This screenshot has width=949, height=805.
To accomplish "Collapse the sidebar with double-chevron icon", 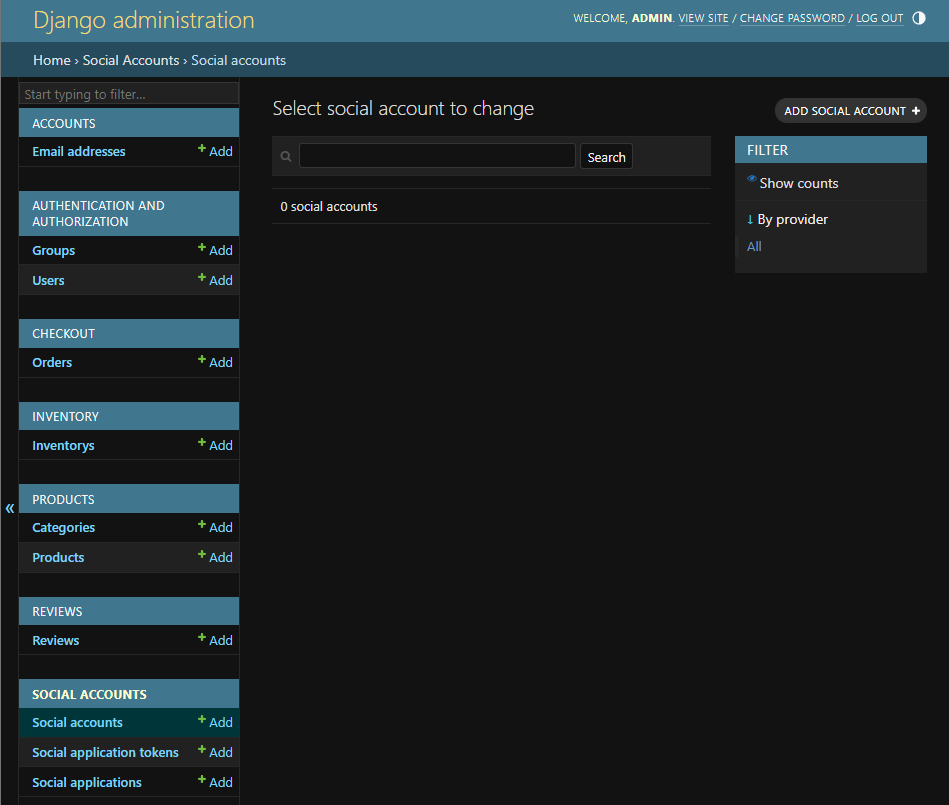I will click(10, 508).
